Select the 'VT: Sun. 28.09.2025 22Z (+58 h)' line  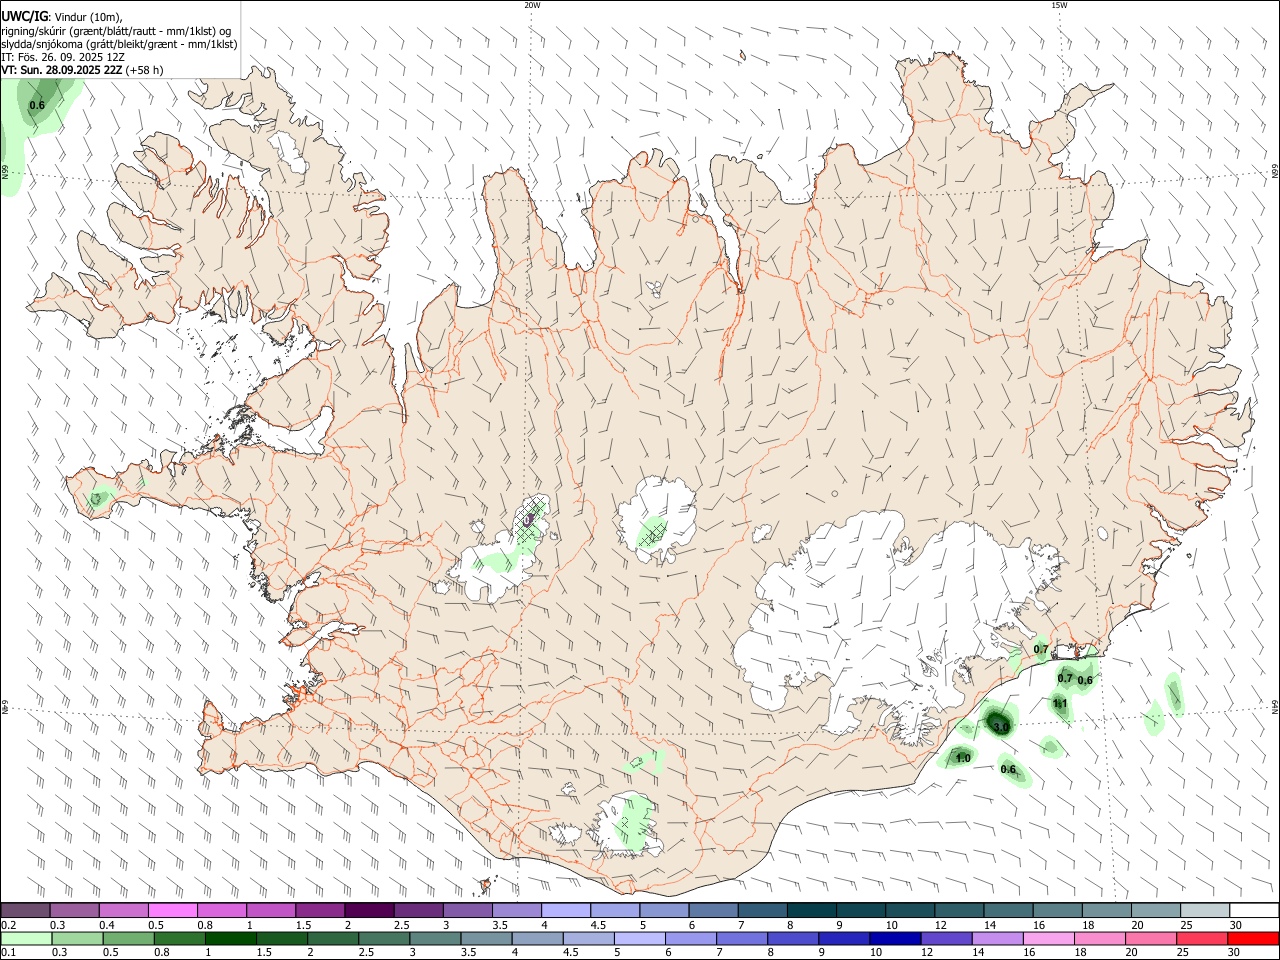(82, 70)
